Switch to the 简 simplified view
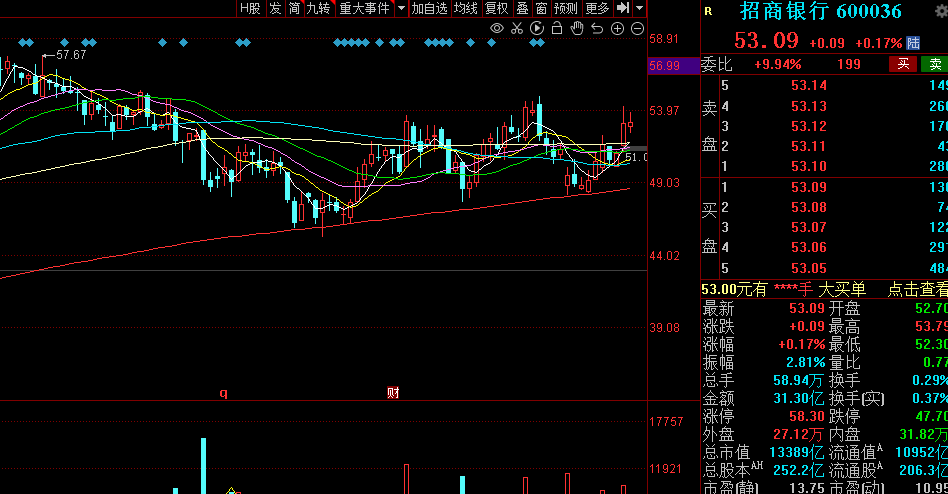Viewport: 948px width, 494px height. [x=294, y=8]
